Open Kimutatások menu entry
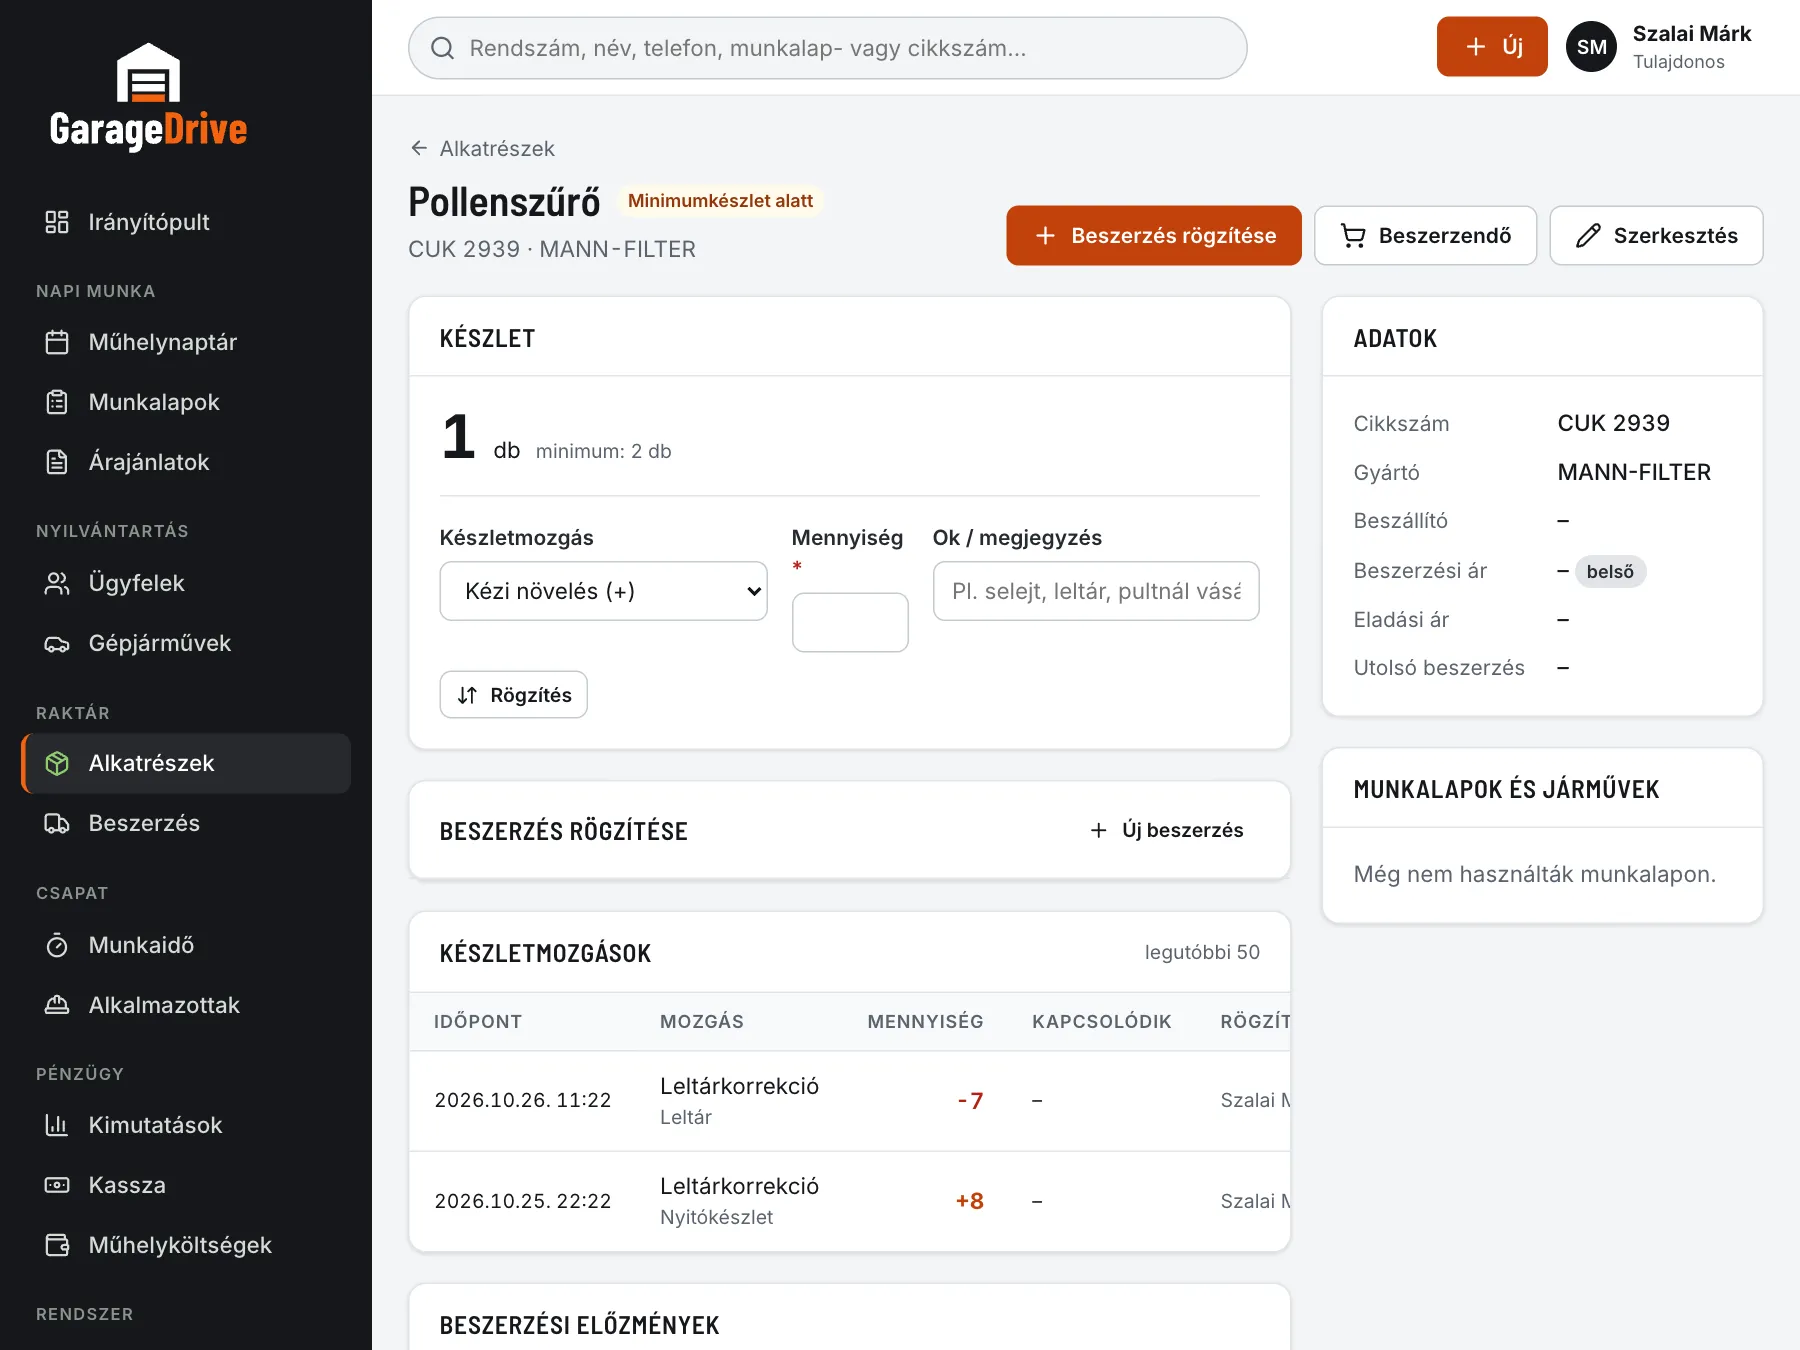This screenshot has width=1800, height=1350. coord(186,1125)
